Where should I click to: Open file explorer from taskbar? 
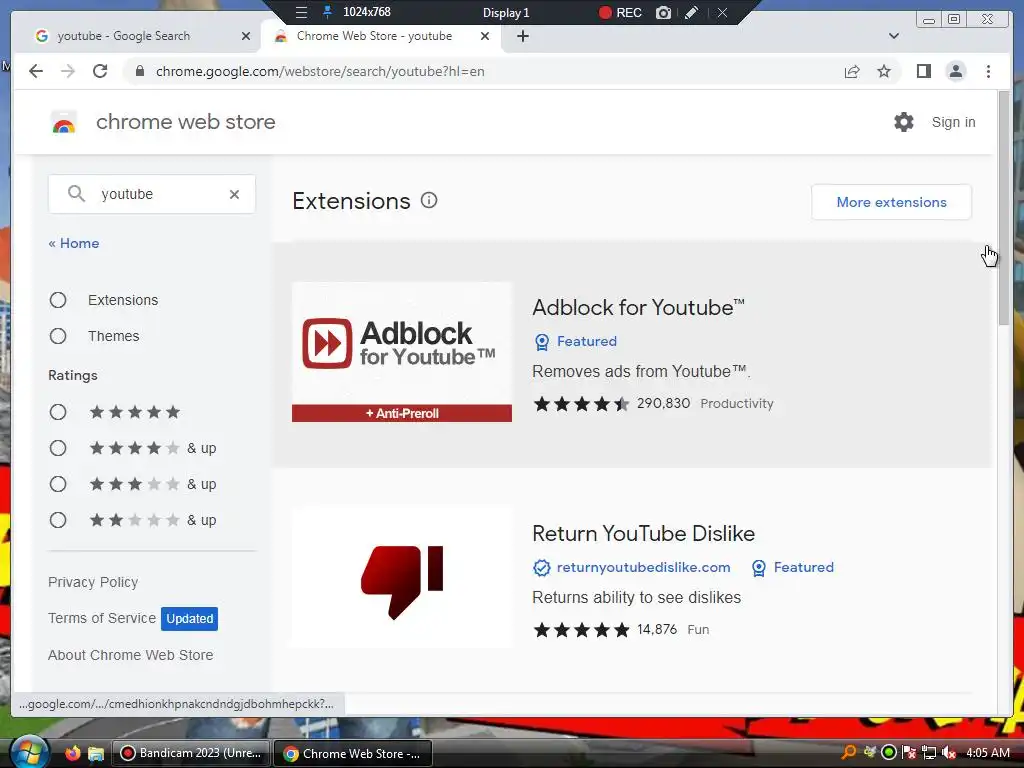point(96,754)
